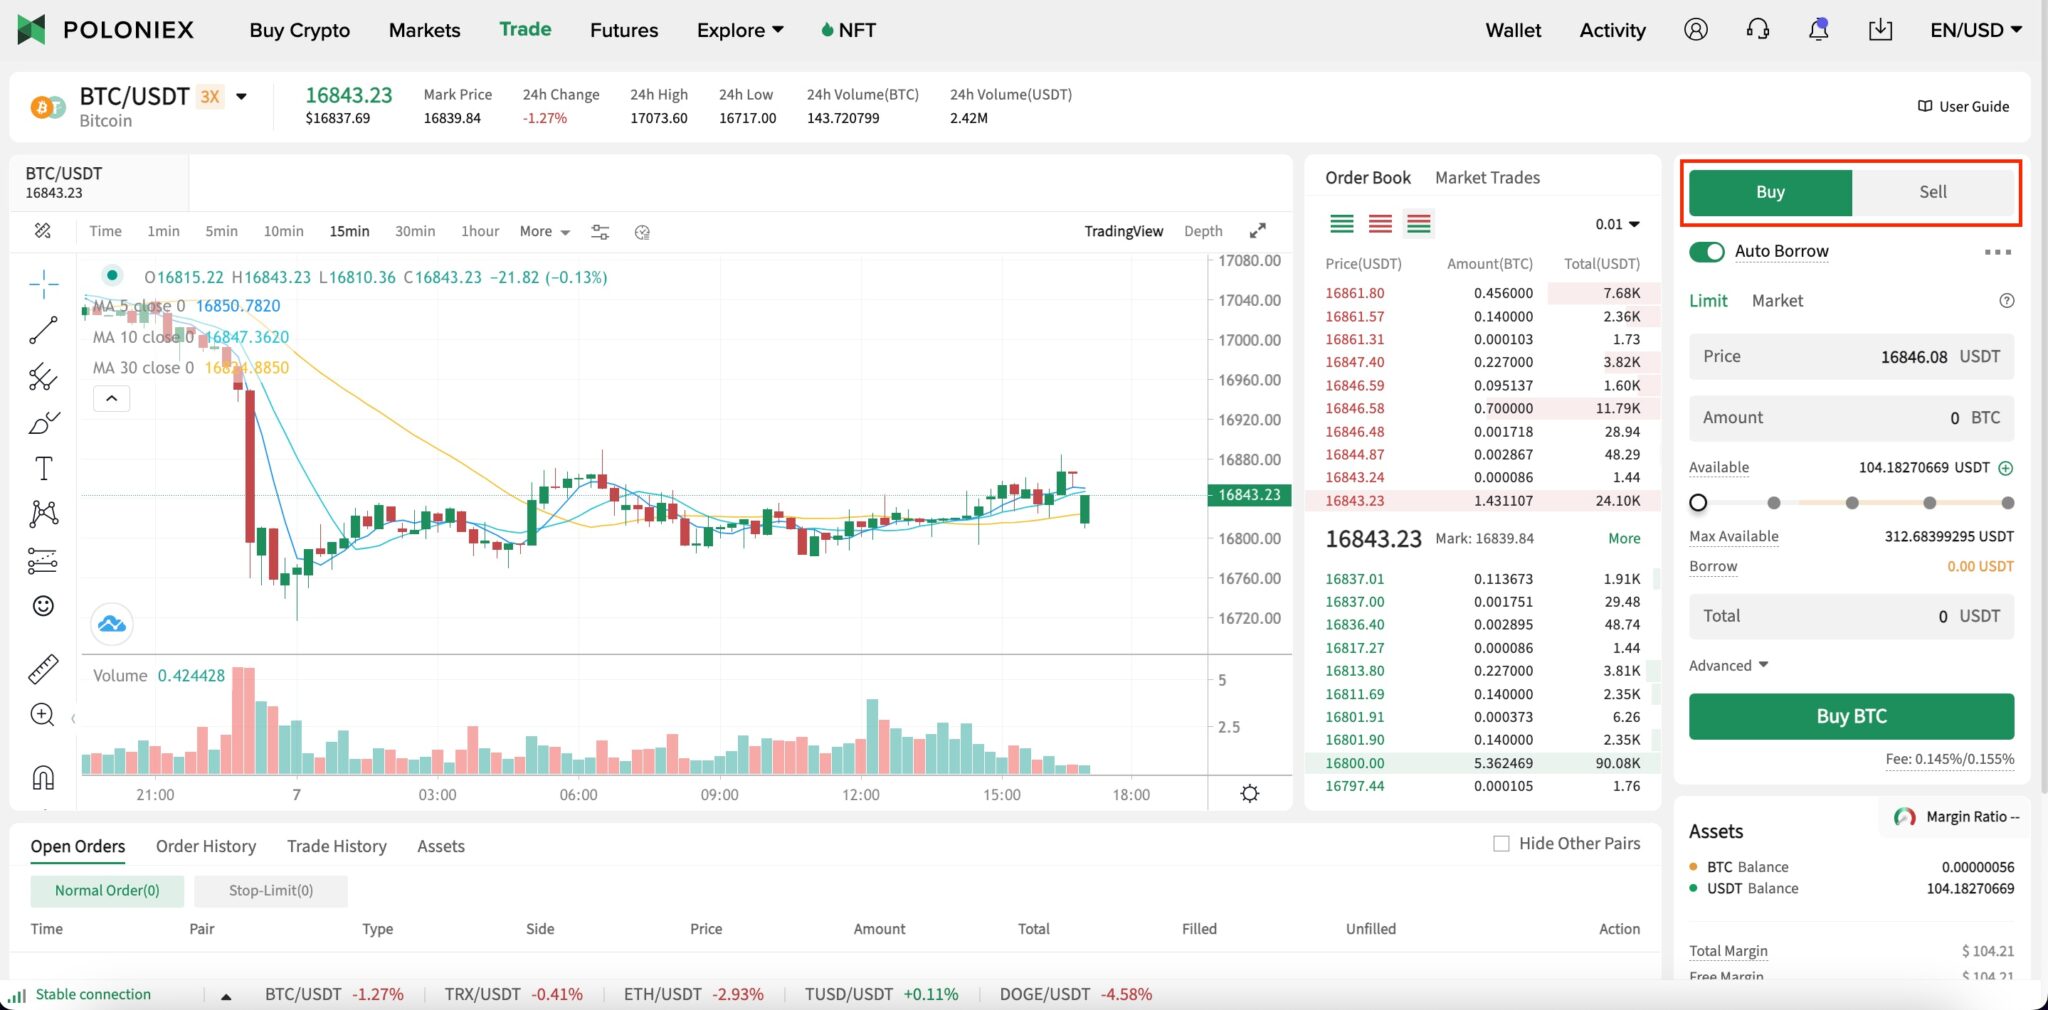Screen dimensions: 2048x1010
Task: Show only sell orders in order book
Action: 1380,224
